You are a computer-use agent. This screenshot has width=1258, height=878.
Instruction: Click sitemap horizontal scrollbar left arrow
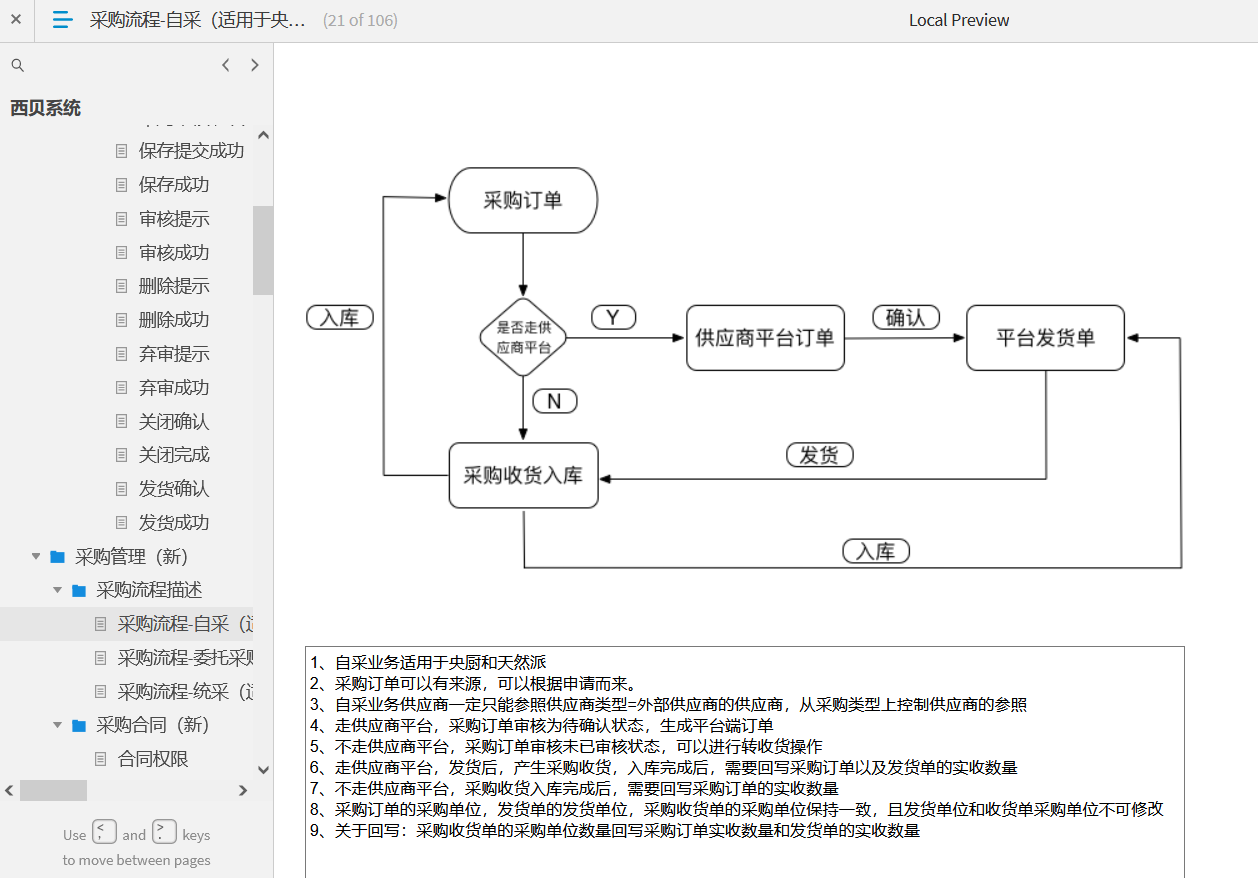[x=9, y=791]
